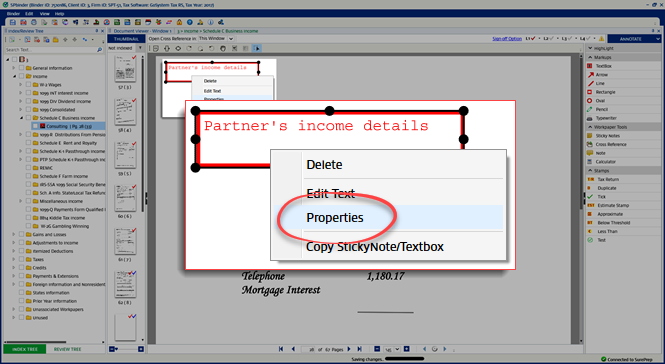Click the THUMBNAIL button
Screen dimensions: 665x364
point(126,39)
